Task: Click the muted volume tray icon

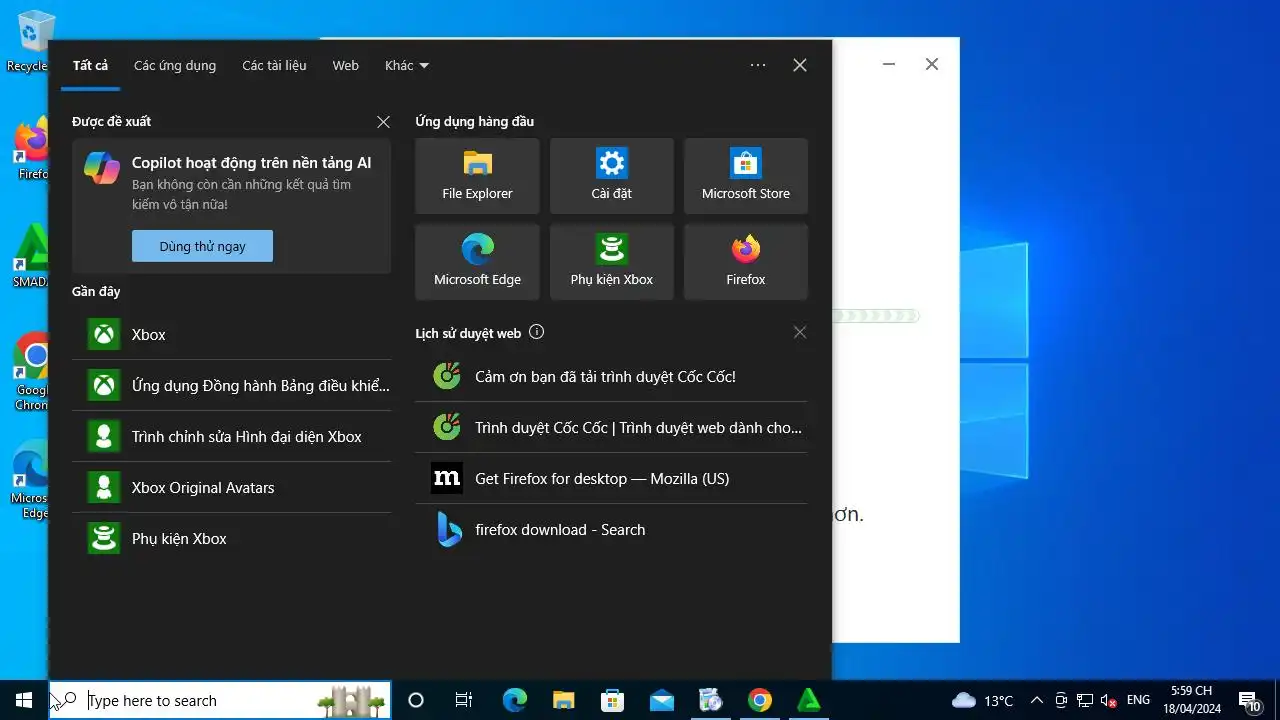Action: coord(1108,700)
